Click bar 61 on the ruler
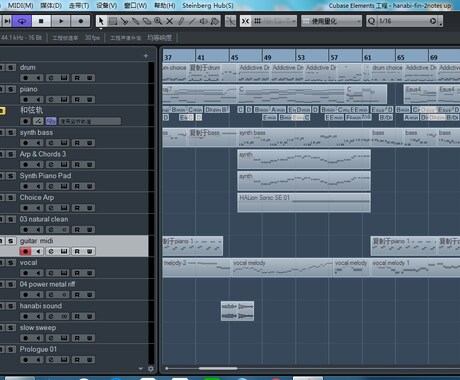 click(x=367, y=57)
